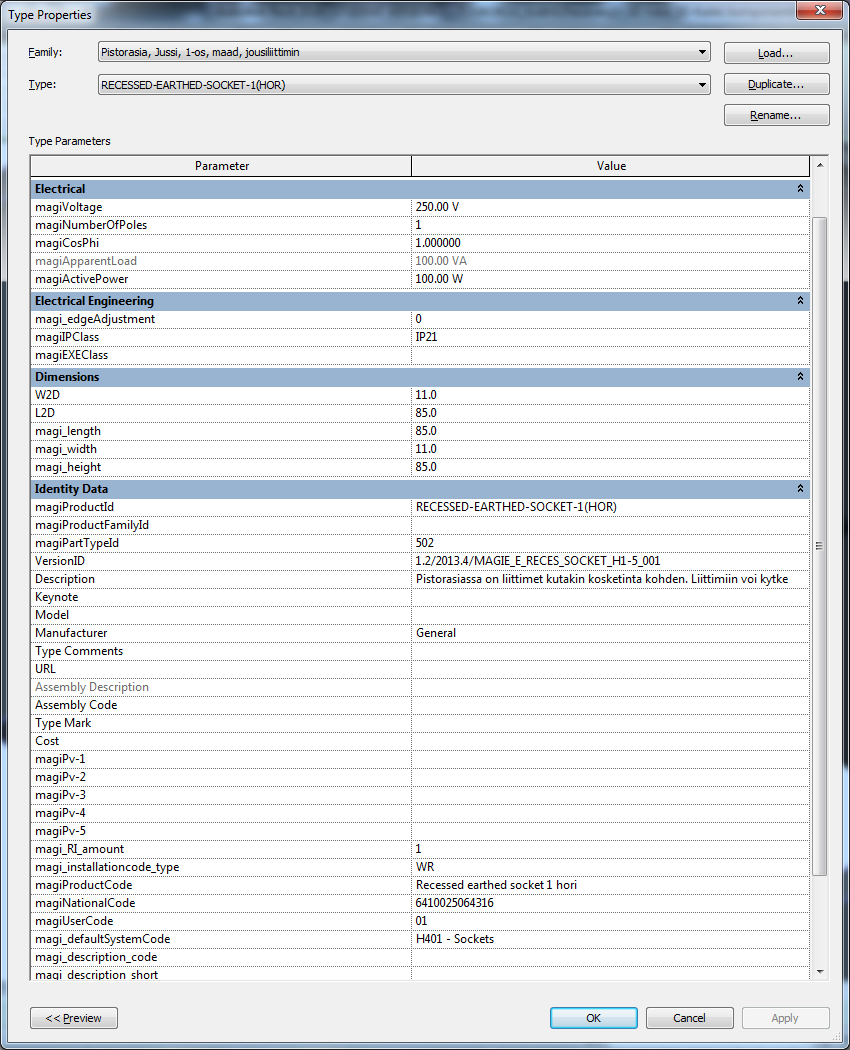Click the Rename... button
This screenshot has height=1050, width=850.
click(x=776, y=115)
